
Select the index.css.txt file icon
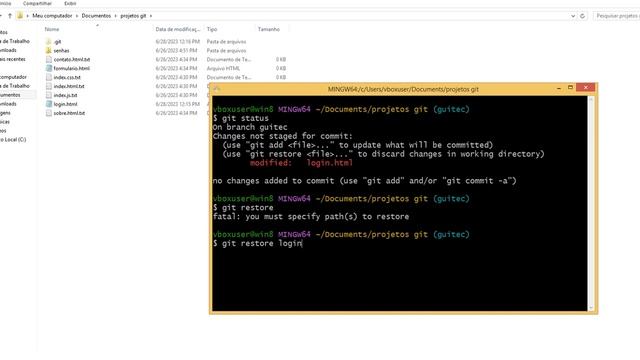click(x=49, y=77)
